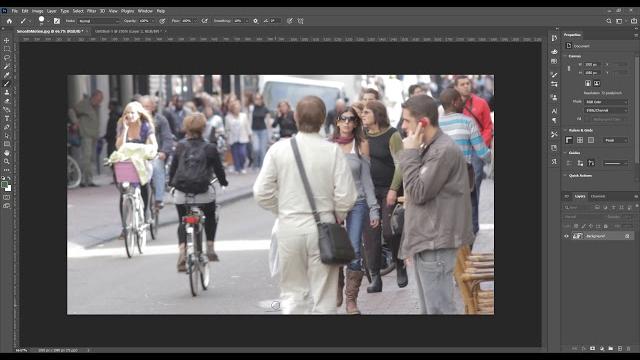The width and height of the screenshot is (640, 360).
Task: Collapse the Quick Actions section
Action: 565,176
